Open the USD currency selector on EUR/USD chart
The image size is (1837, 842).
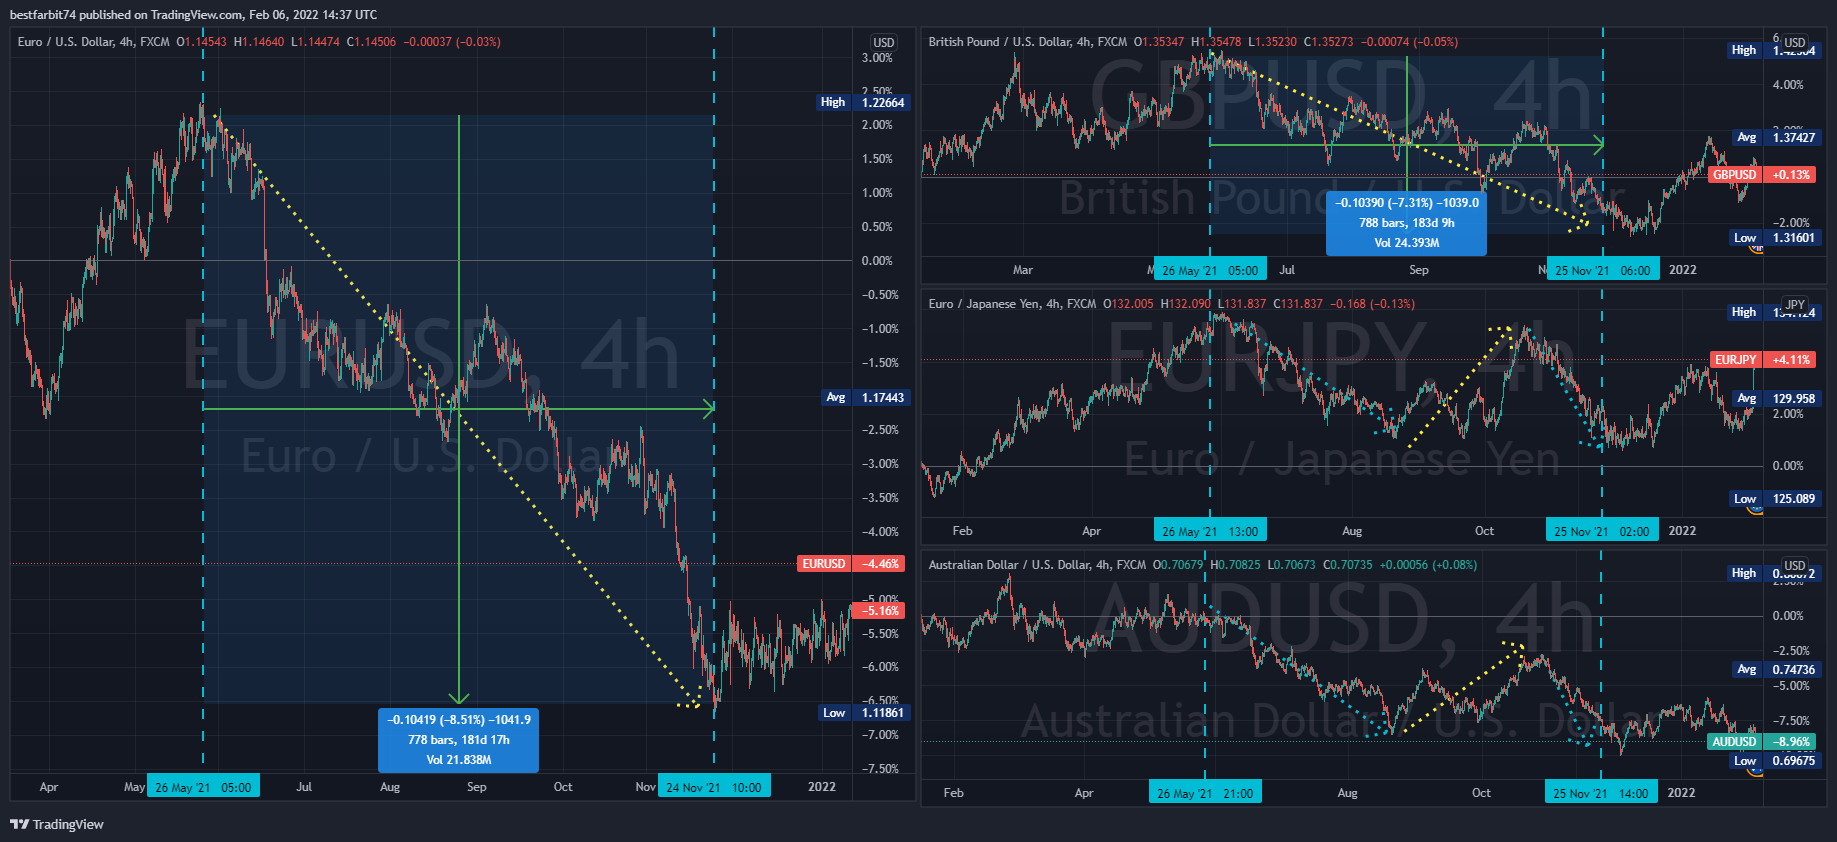click(884, 43)
